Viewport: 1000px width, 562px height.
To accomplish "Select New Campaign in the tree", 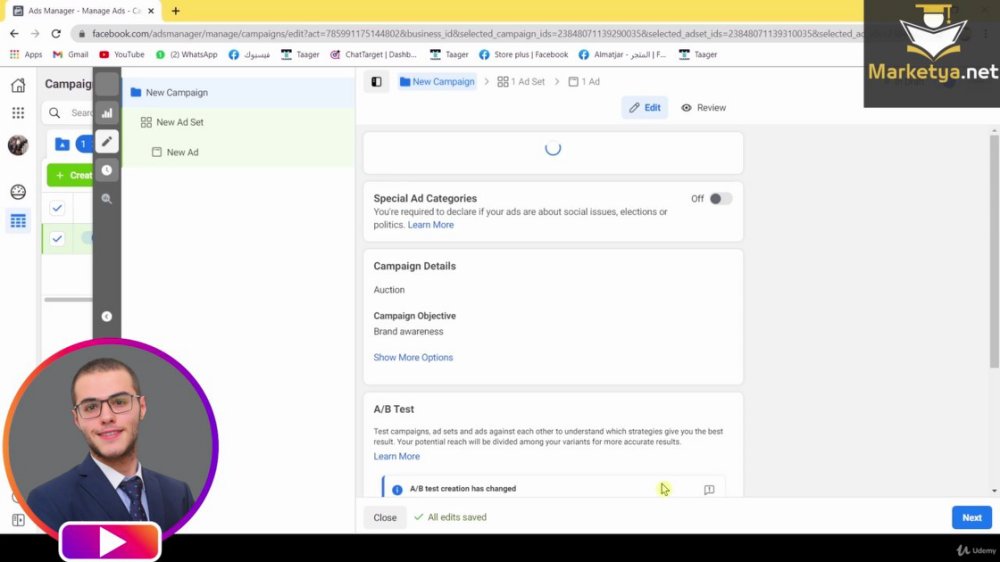I will pyautogui.click(x=239, y=92).
